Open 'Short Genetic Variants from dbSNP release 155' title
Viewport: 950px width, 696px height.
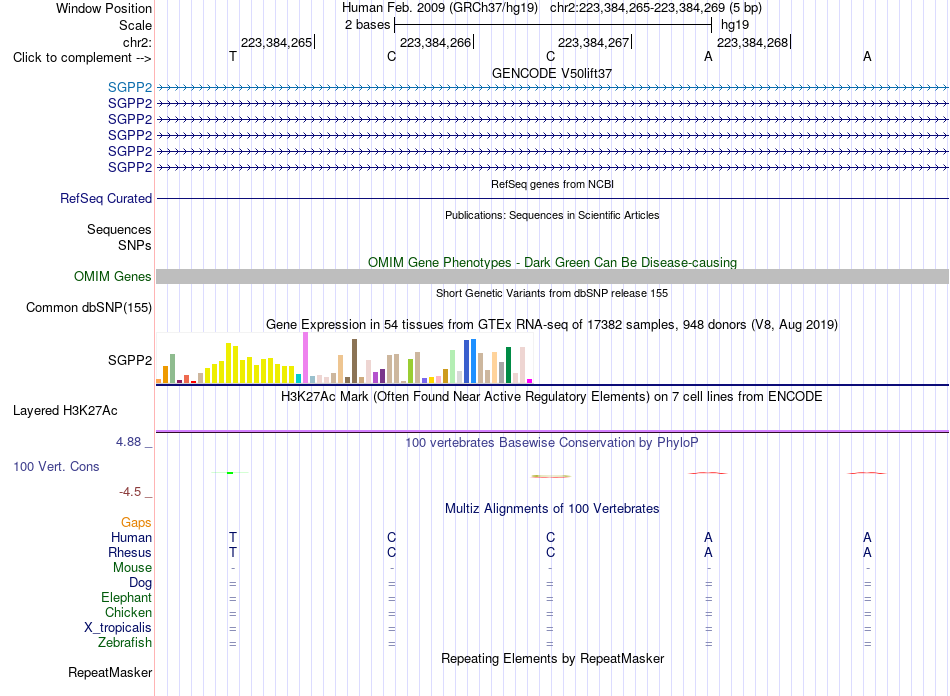[x=552, y=293]
